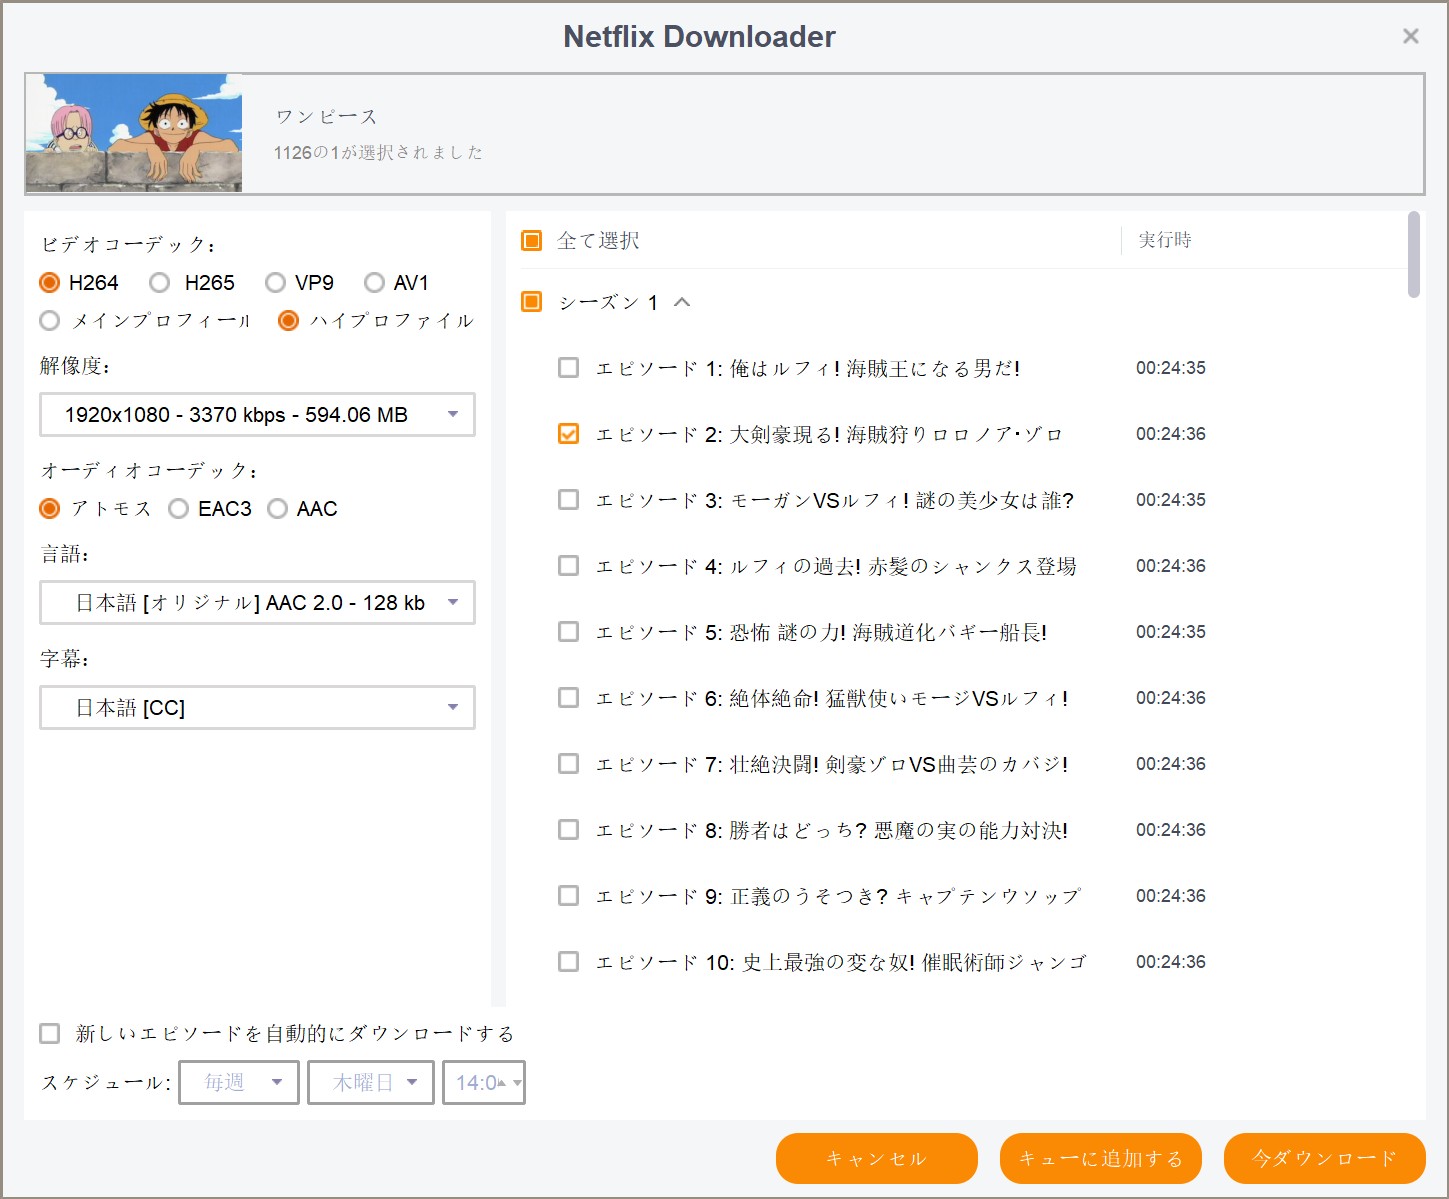Image resolution: width=1449 pixels, height=1199 pixels.
Task: Click episode title モーガンVSルフィ! 謎の美少女は誰?
Action: coord(902,500)
